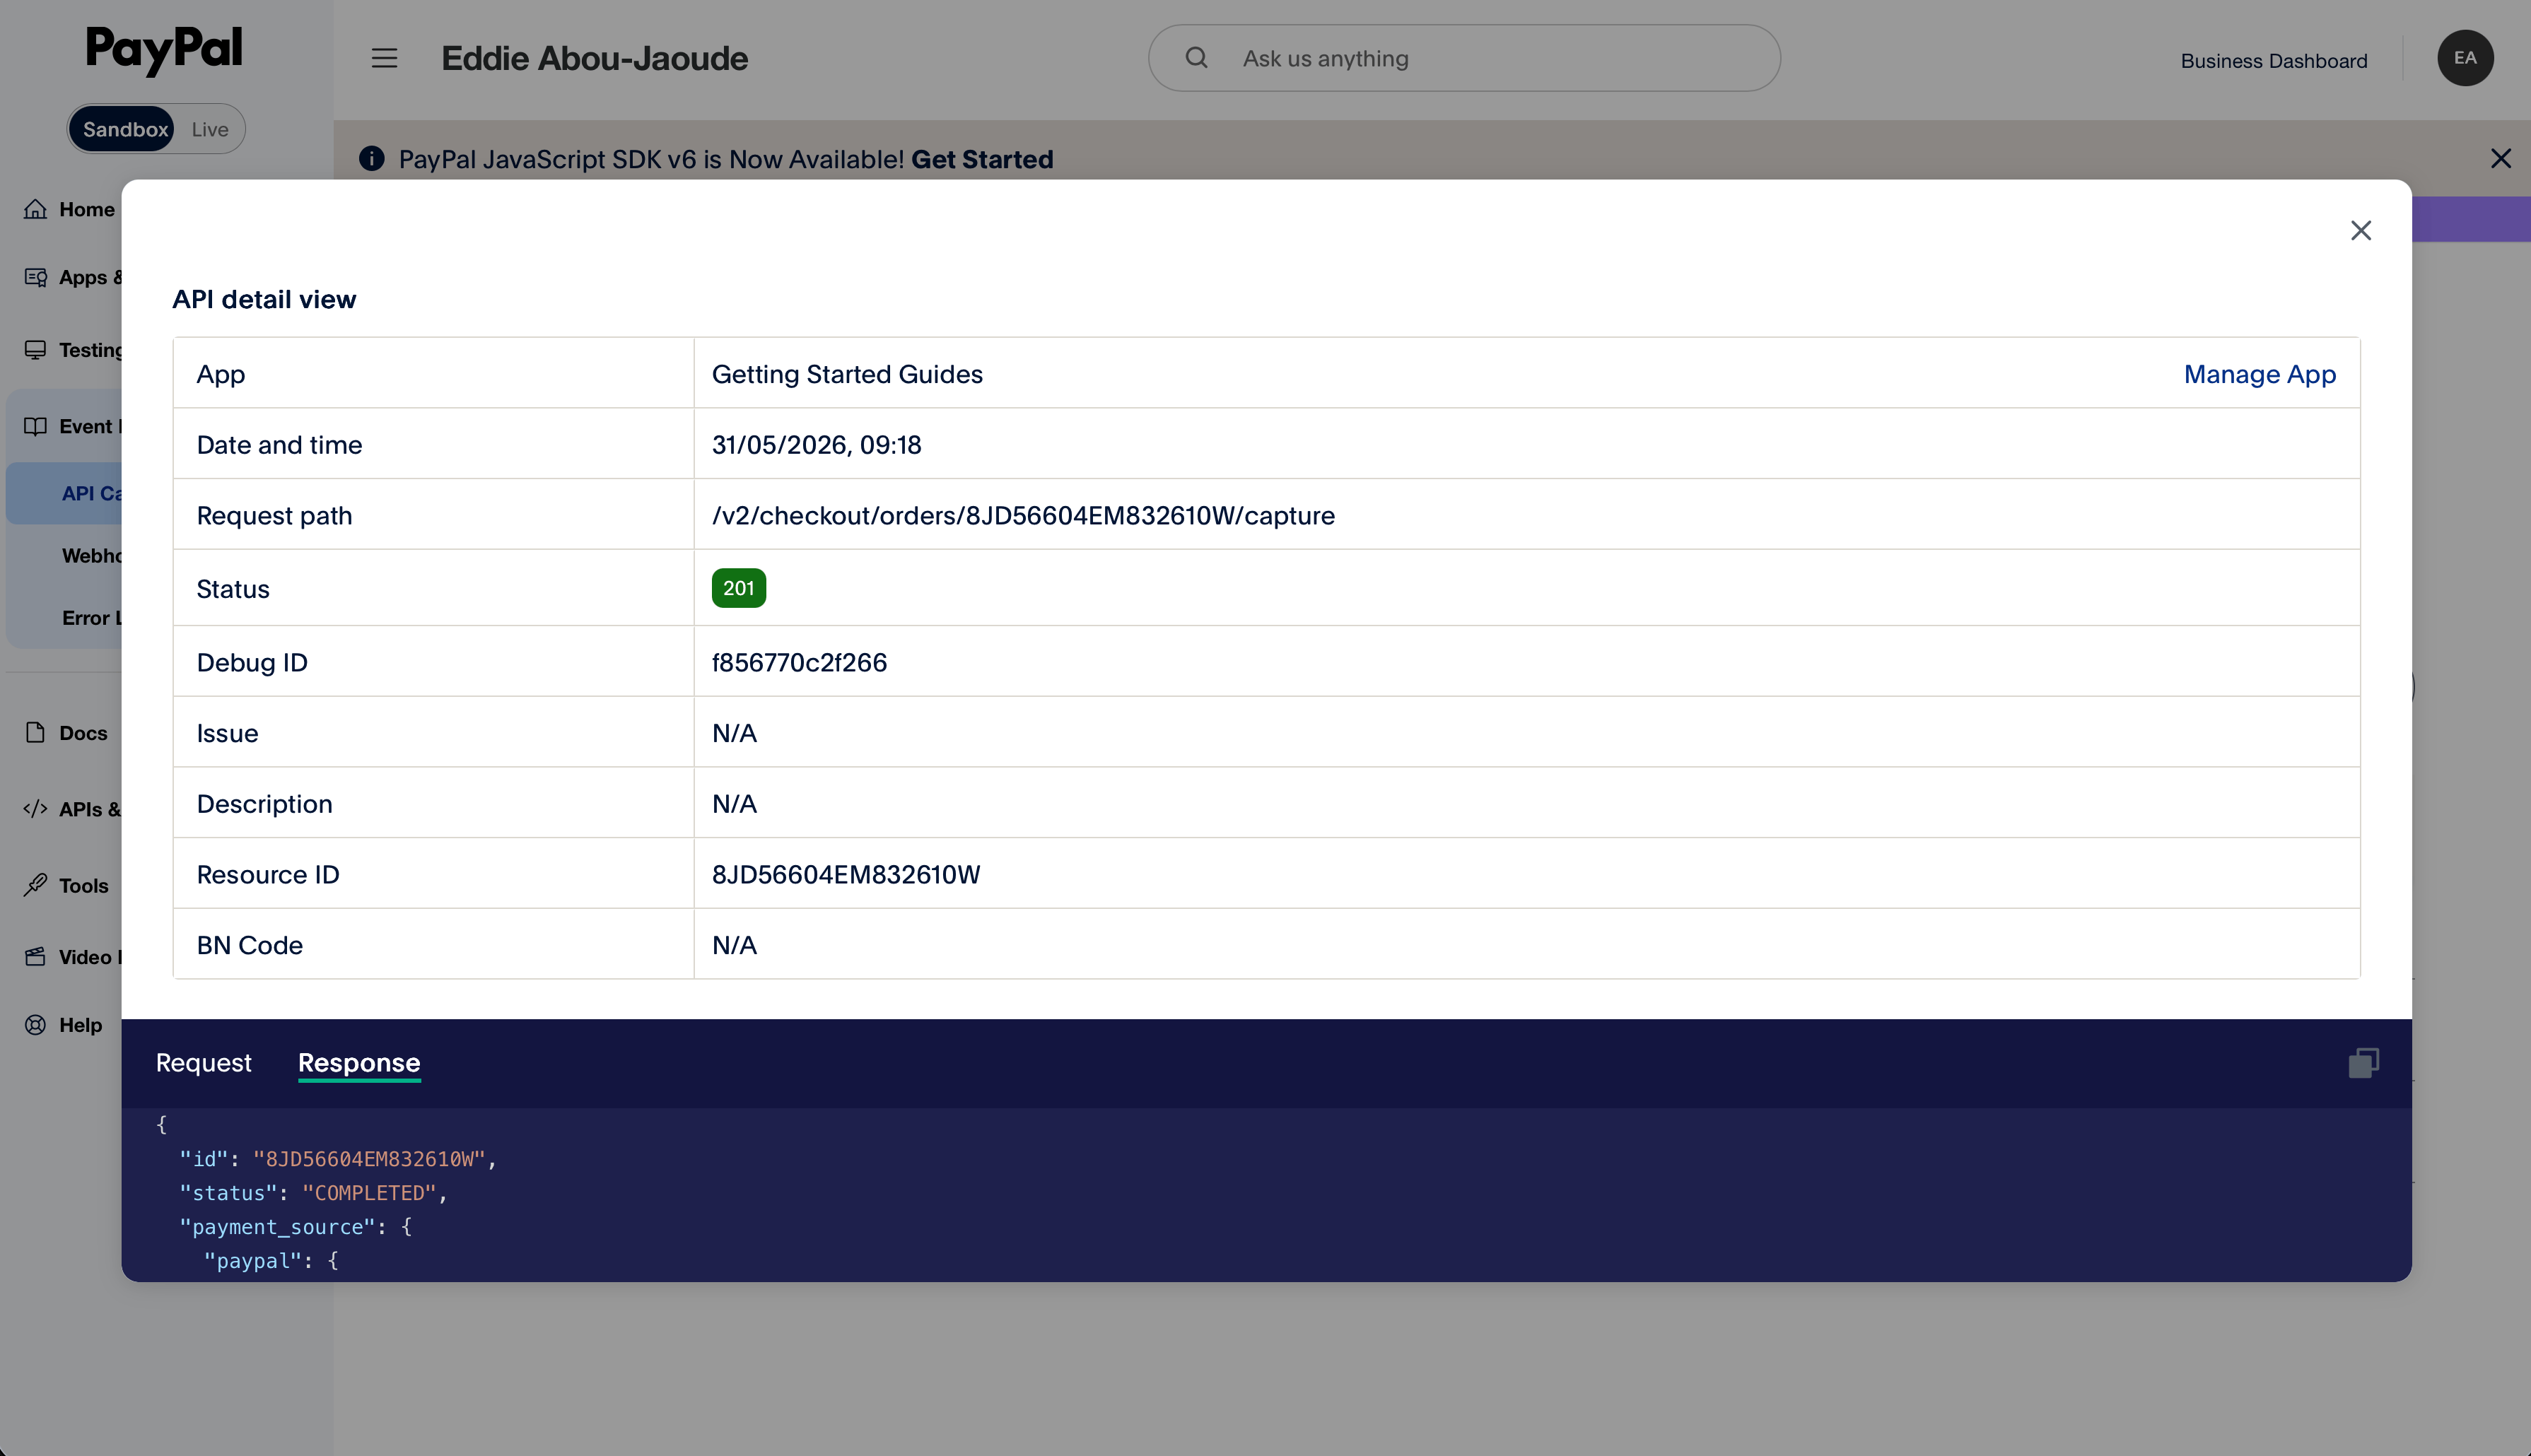Screen dimensions: 2531x1456
Task: Switch environment to Live
Action: click(x=210, y=129)
